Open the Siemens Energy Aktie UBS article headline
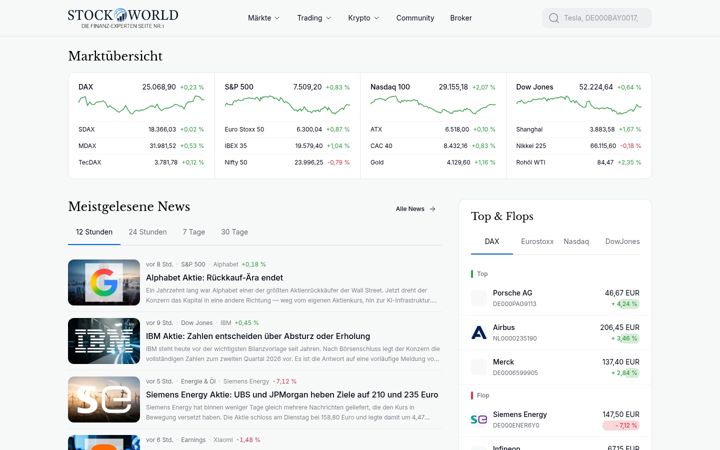This screenshot has width=720, height=450. [292, 395]
